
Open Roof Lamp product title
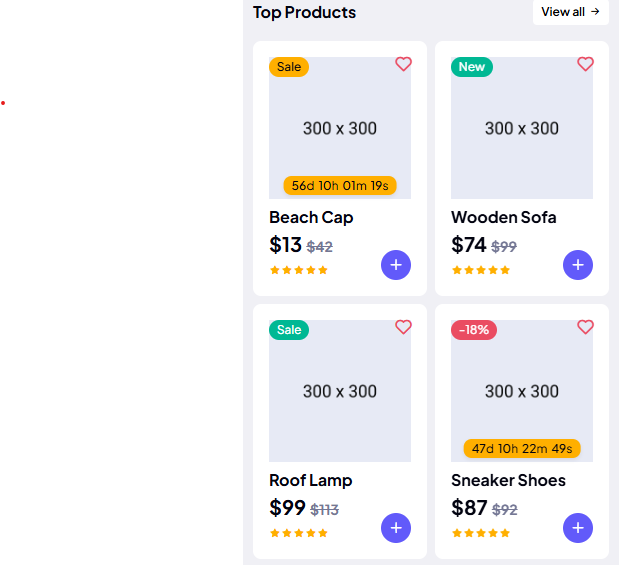pyautogui.click(x=311, y=480)
